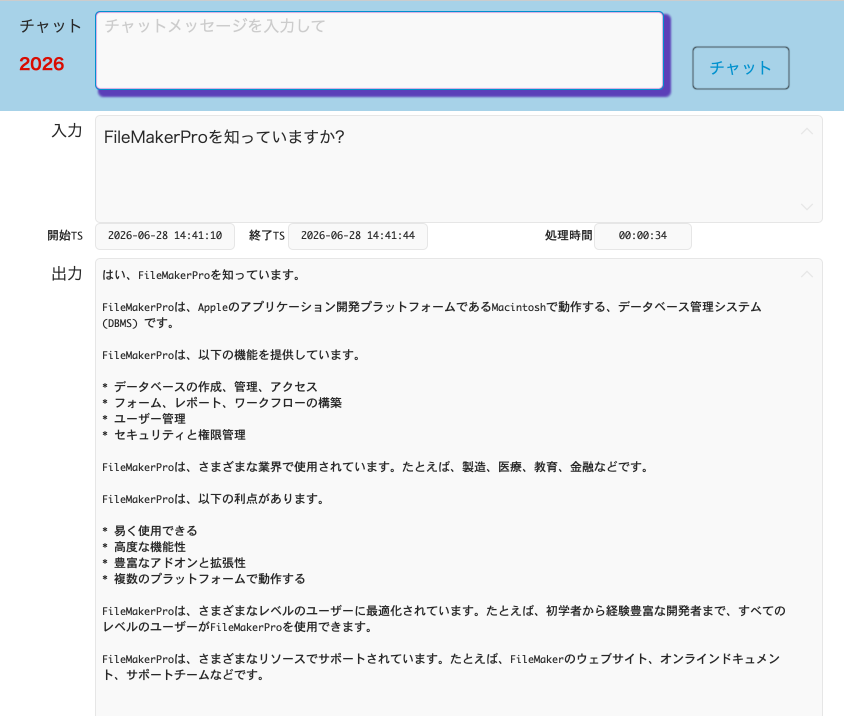Click the 入力 label
This screenshot has width=844, height=716.
(x=67, y=131)
